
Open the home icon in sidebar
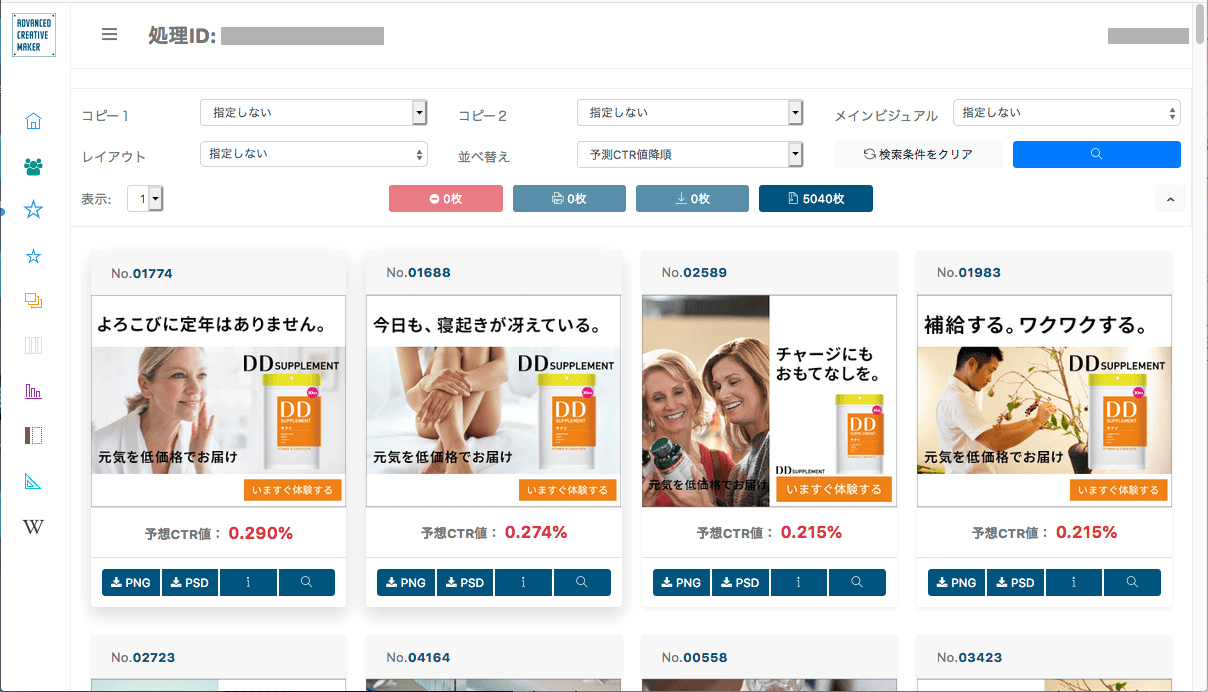pos(33,122)
